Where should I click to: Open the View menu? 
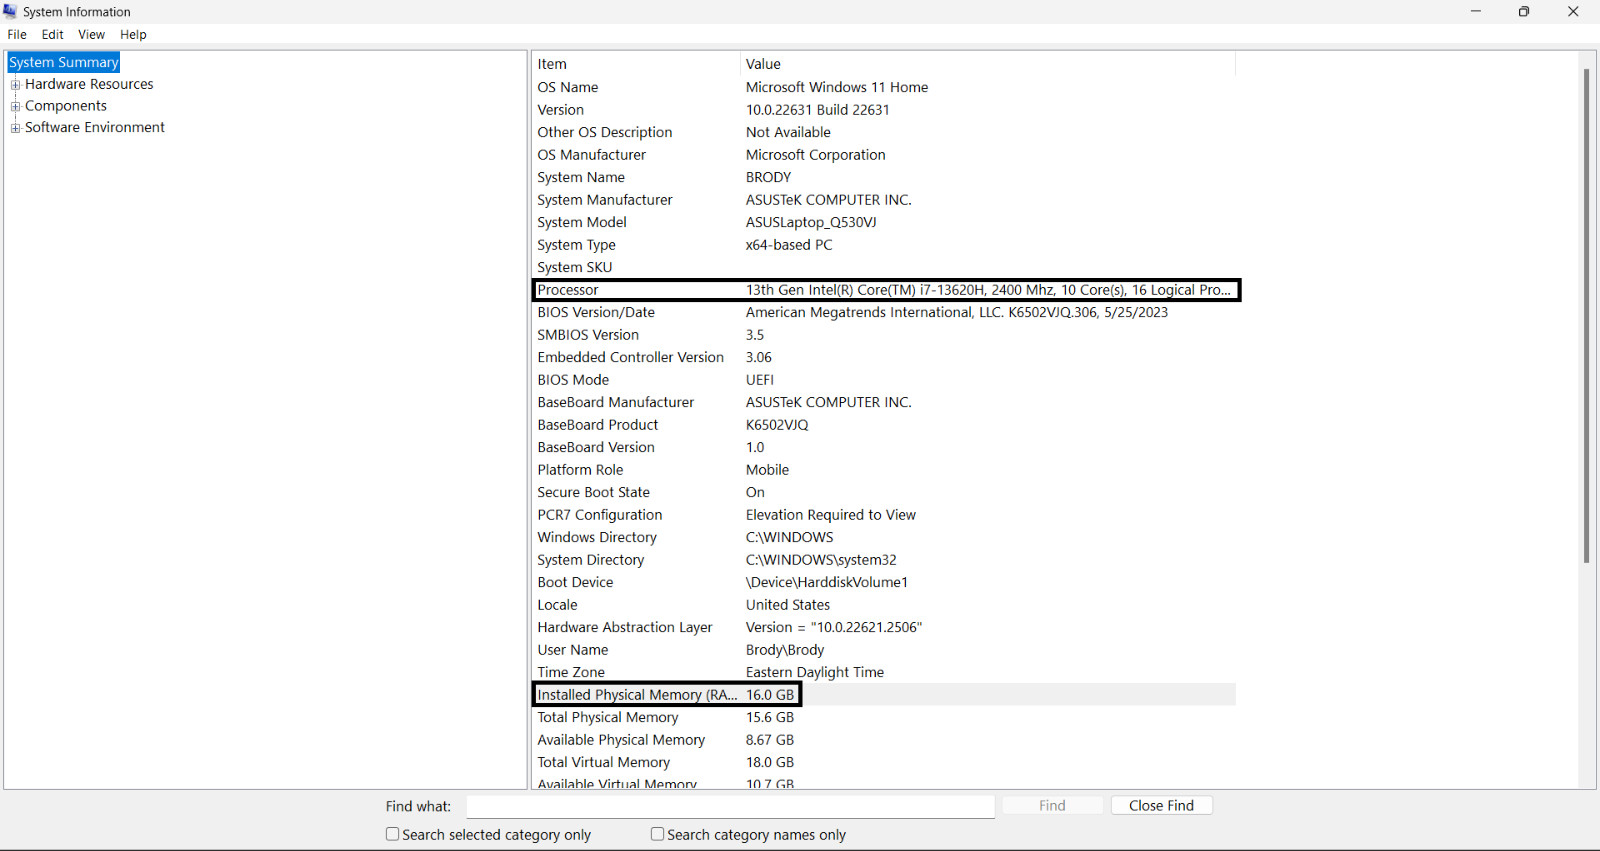[x=91, y=34]
